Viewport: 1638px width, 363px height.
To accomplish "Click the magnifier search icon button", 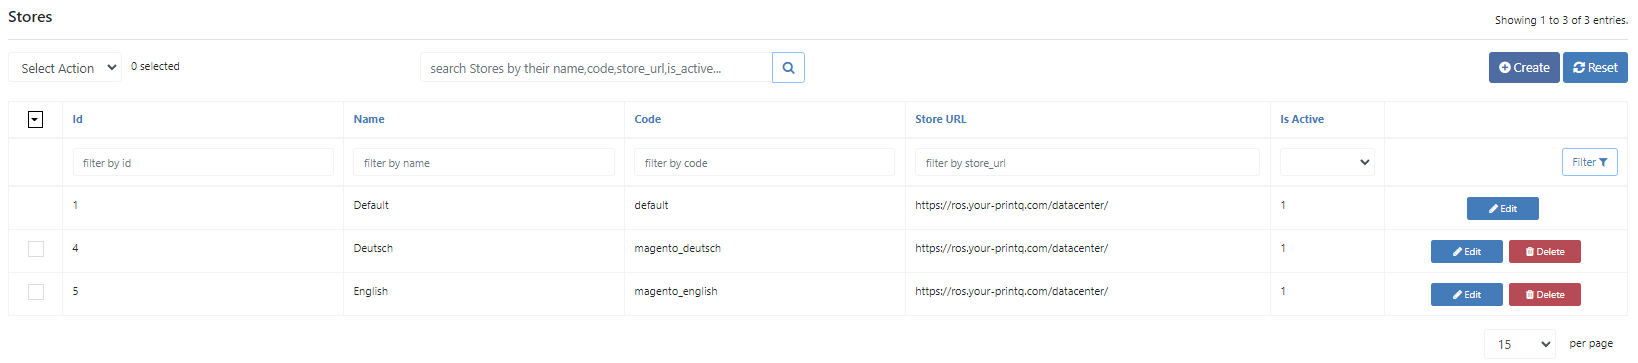I will coord(788,68).
